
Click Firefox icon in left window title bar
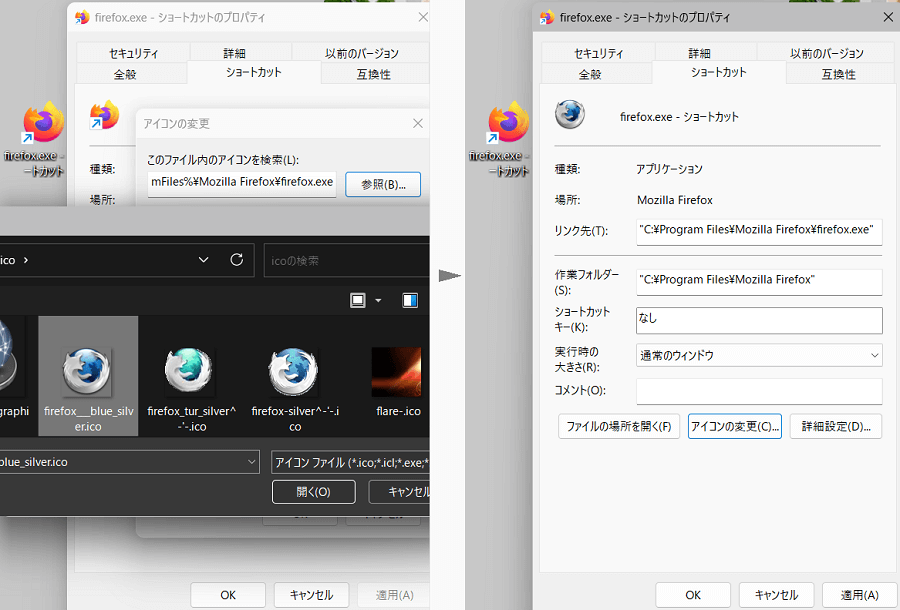83,17
